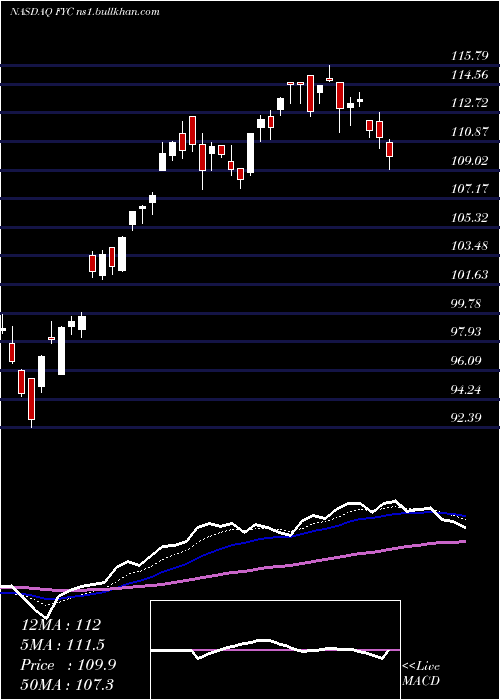Click the 92.39 price level label
This screenshot has height=700, width=500.
pyautogui.click(x=467, y=418)
